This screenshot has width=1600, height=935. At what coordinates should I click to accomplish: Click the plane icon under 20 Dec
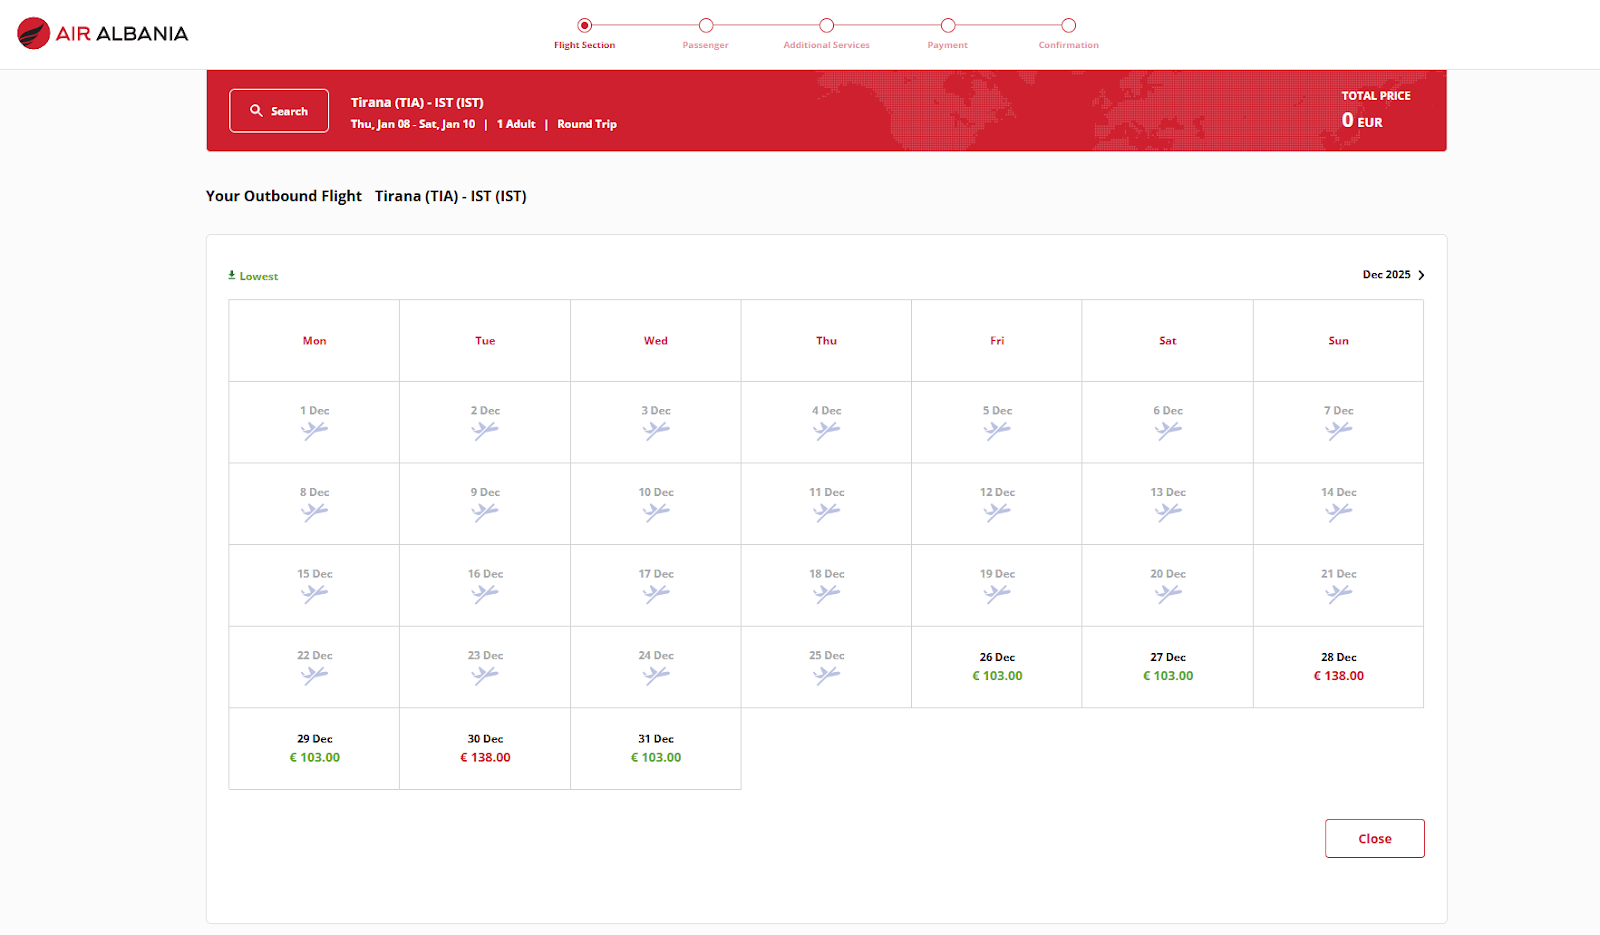click(1167, 594)
